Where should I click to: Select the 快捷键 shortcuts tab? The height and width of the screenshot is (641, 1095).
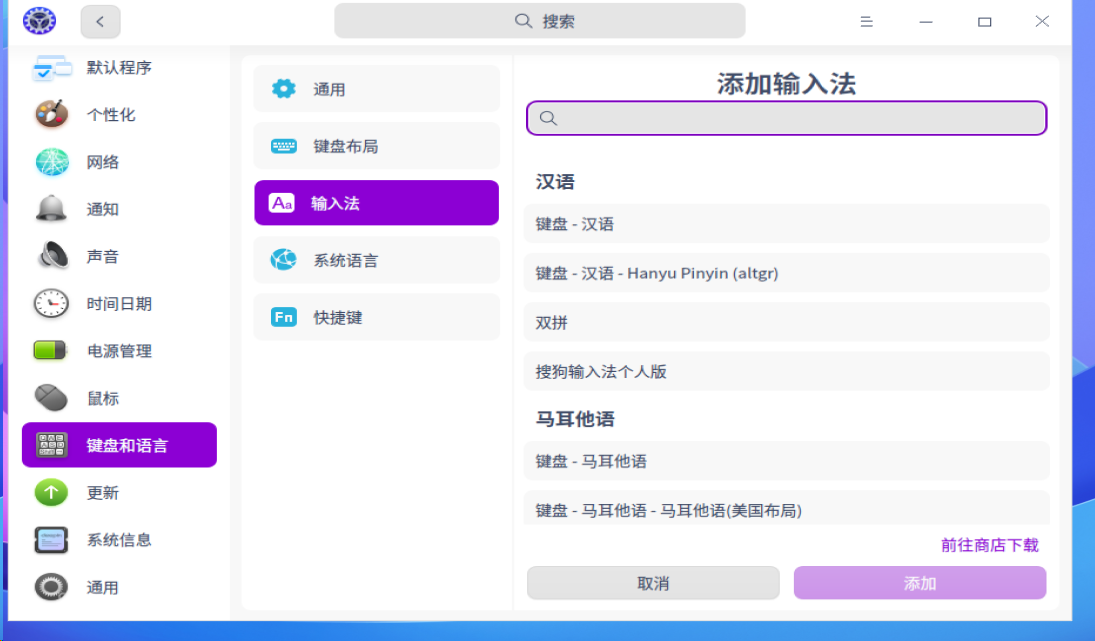(x=376, y=318)
